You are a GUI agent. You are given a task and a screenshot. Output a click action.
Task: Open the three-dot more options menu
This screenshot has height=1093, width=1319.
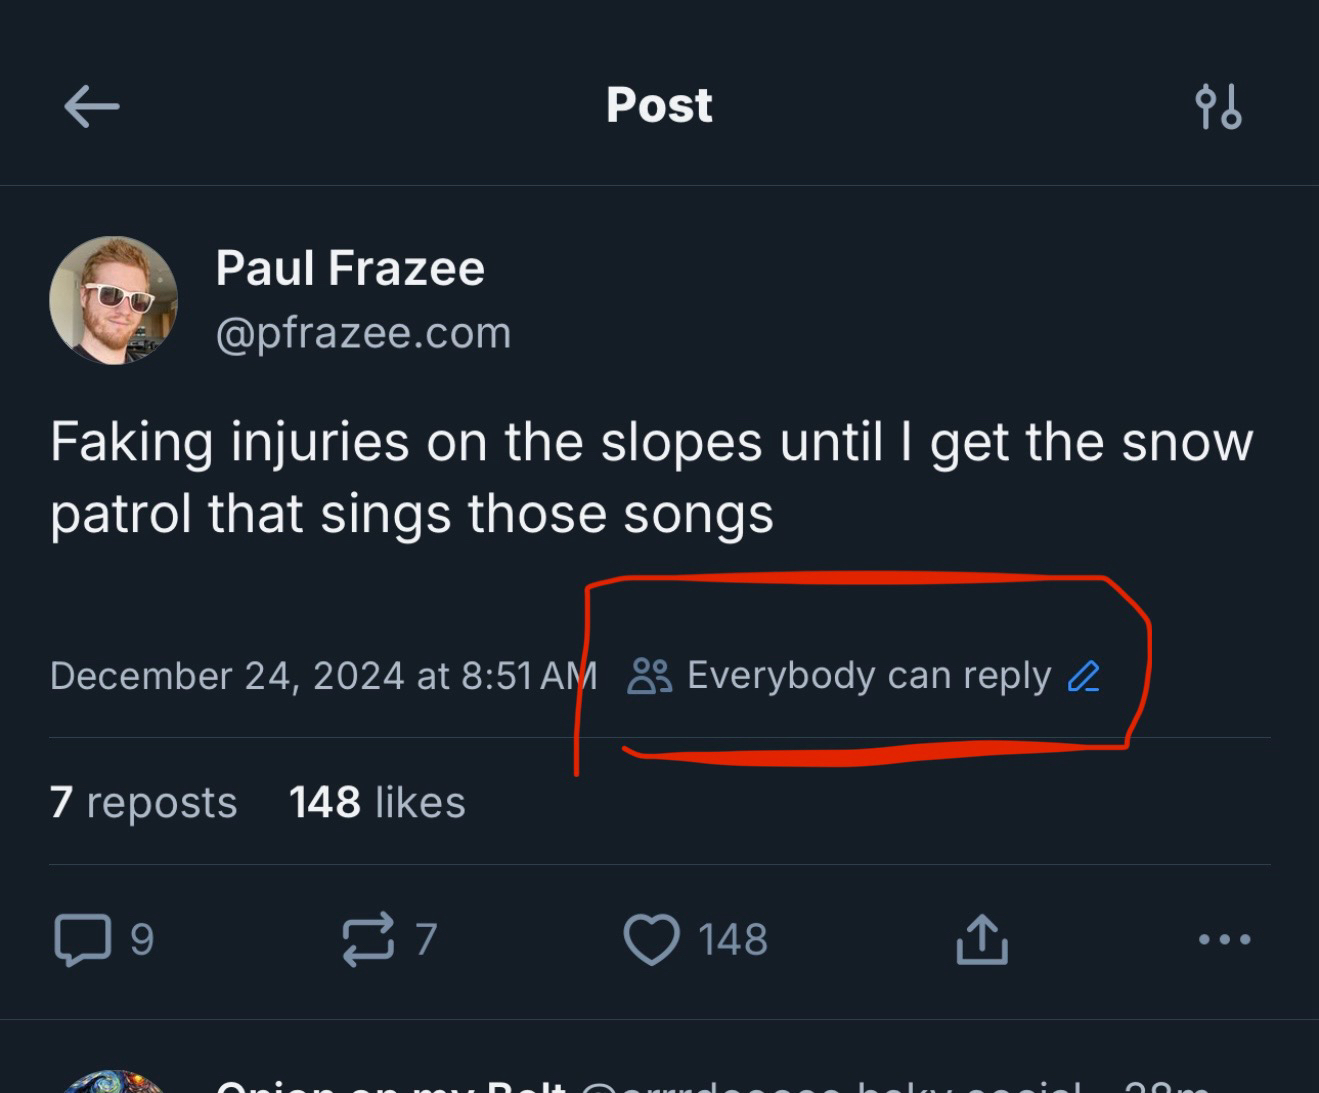[1224, 940]
